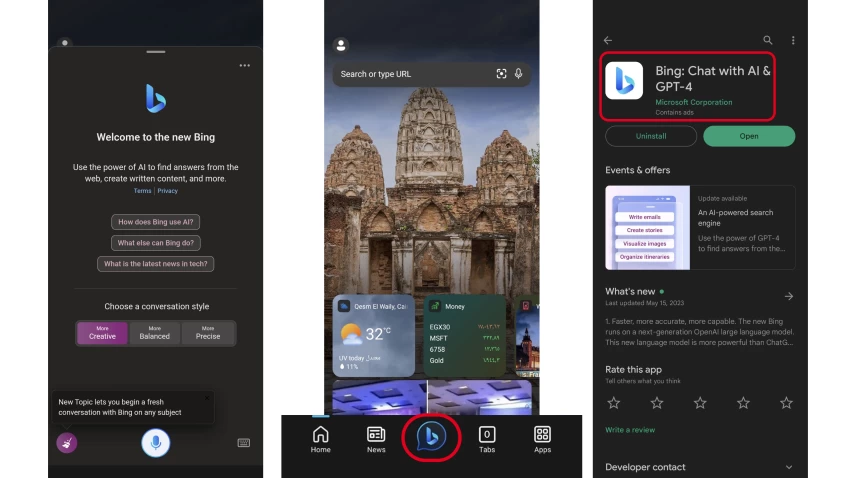Tap the Bing chat button in bottom bar
The height and width of the screenshot is (478, 850).
(x=432, y=437)
